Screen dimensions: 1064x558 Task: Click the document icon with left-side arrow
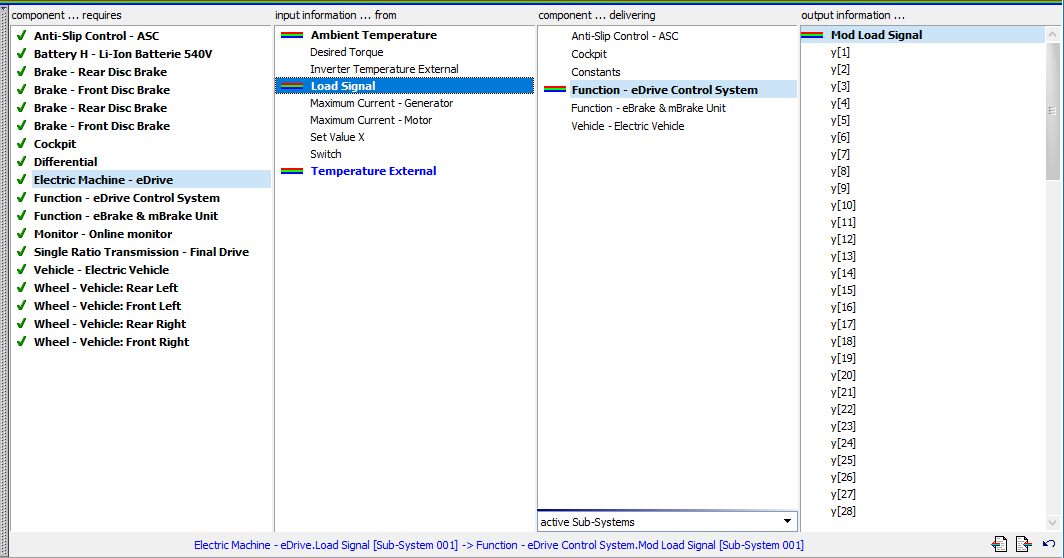pos(999,544)
